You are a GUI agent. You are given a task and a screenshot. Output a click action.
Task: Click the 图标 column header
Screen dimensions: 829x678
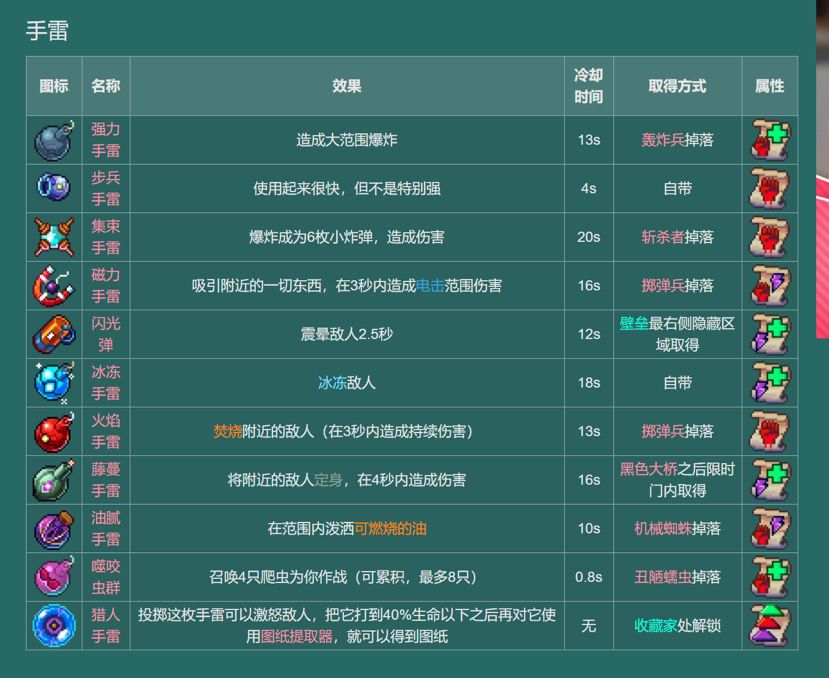(x=54, y=86)
